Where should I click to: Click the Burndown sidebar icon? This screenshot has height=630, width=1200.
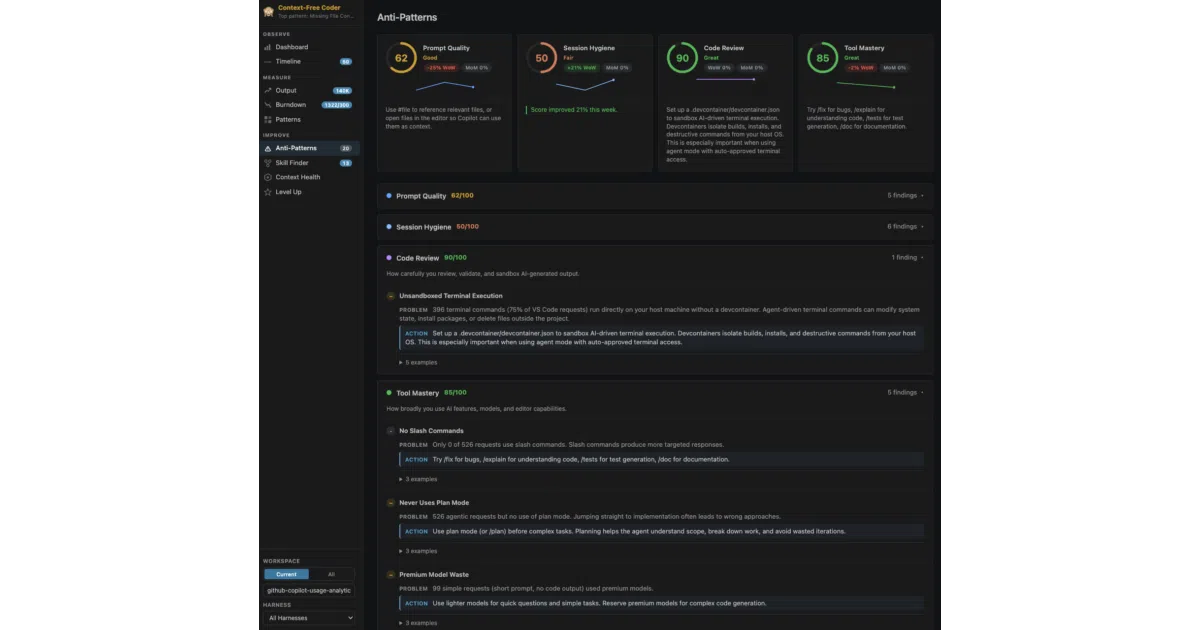[x=267, y=105]
